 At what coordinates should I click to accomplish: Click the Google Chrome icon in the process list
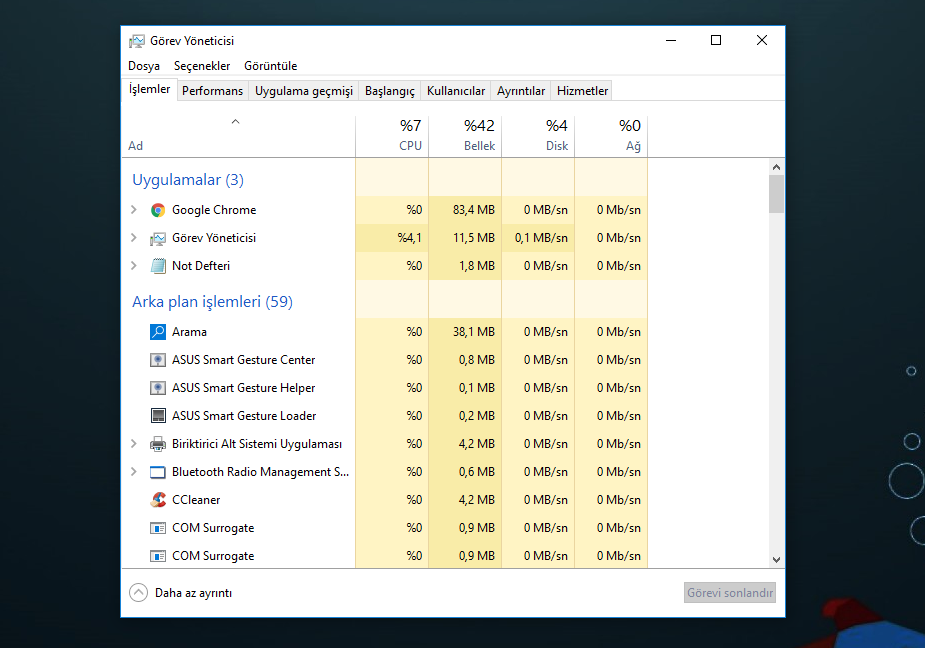click(158, 210)
